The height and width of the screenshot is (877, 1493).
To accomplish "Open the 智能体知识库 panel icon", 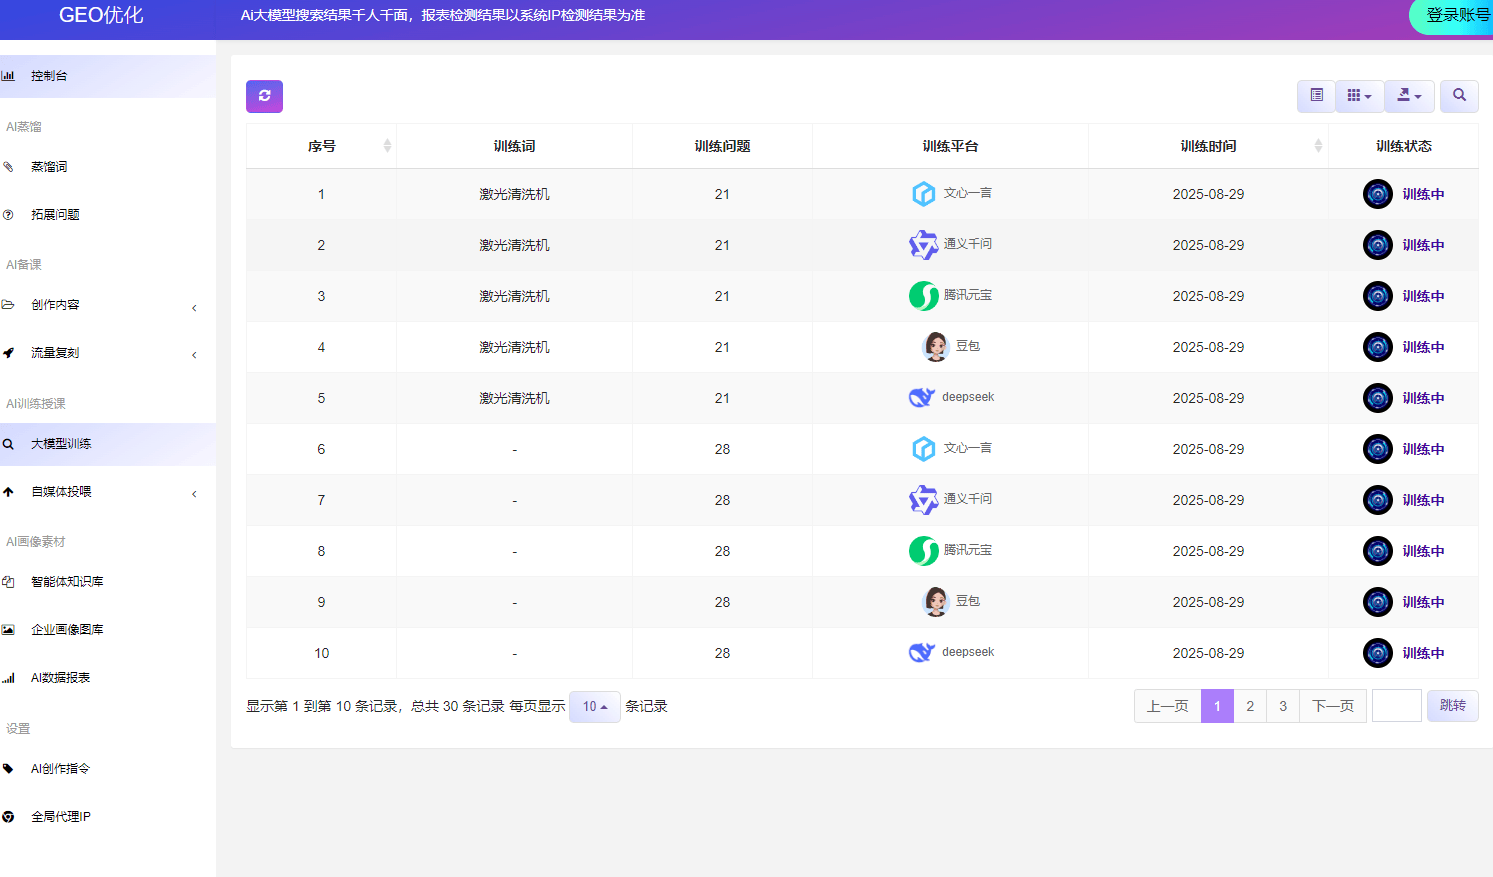I will [x=11, y=581].
